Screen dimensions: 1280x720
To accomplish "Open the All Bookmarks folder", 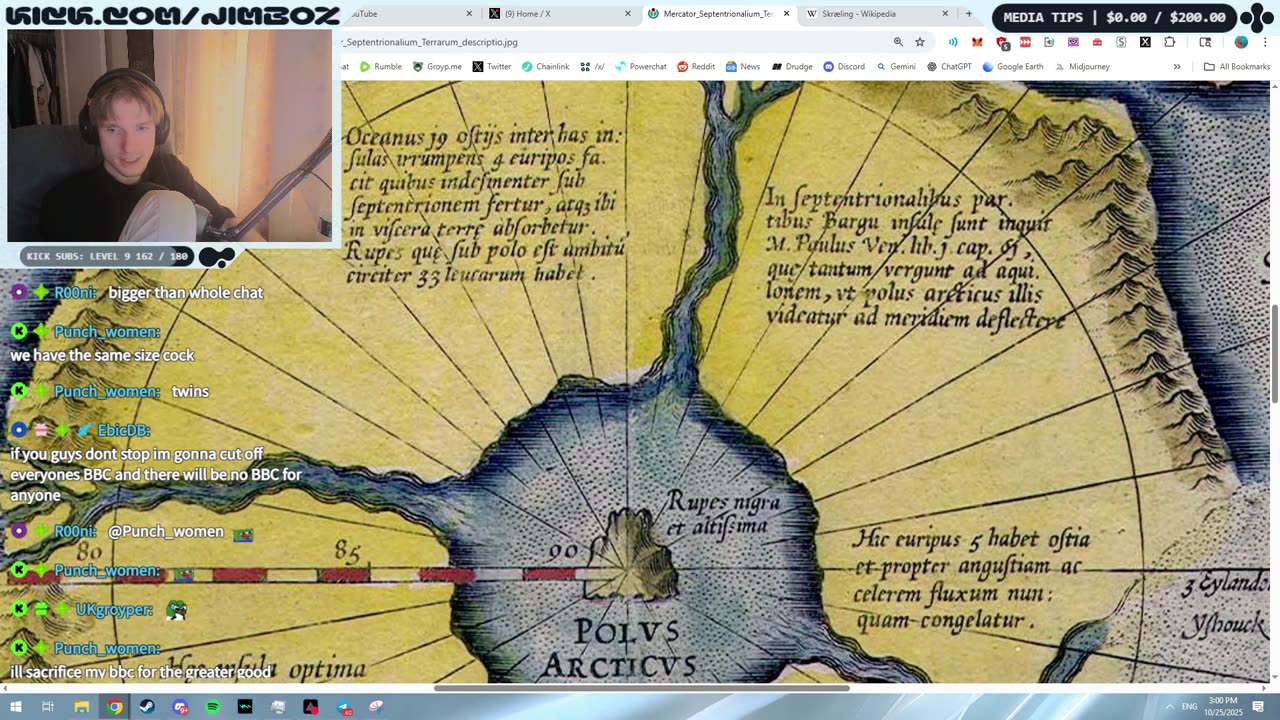I will pos(1237,67).
